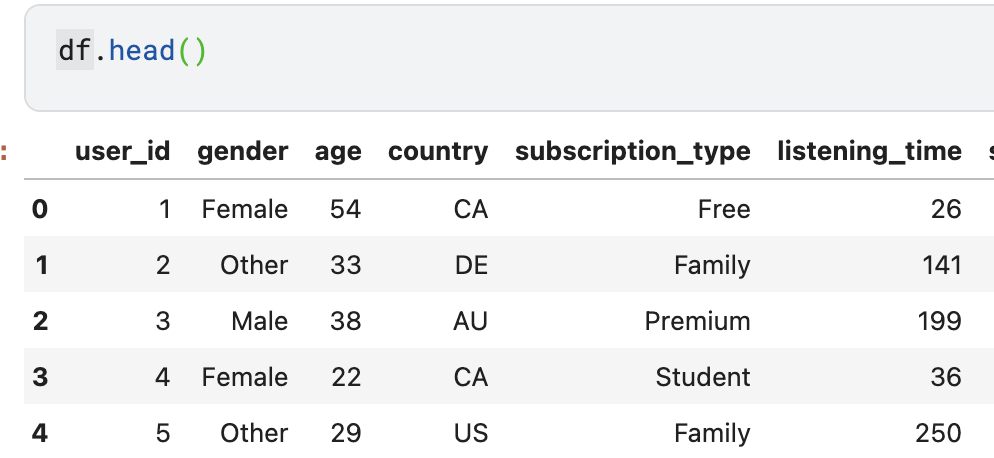Image resolution: width=994 pixels, height=458 pixels.
Task: Click the US country cell
Action: pyautogui.click(x=470, y=433)
